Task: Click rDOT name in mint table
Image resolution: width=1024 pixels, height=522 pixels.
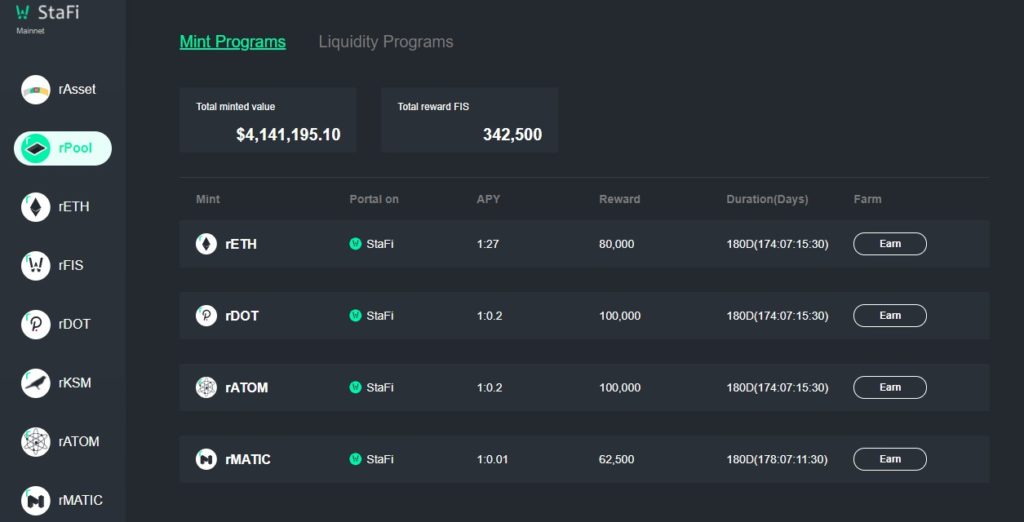Action: tap(242, 316)
